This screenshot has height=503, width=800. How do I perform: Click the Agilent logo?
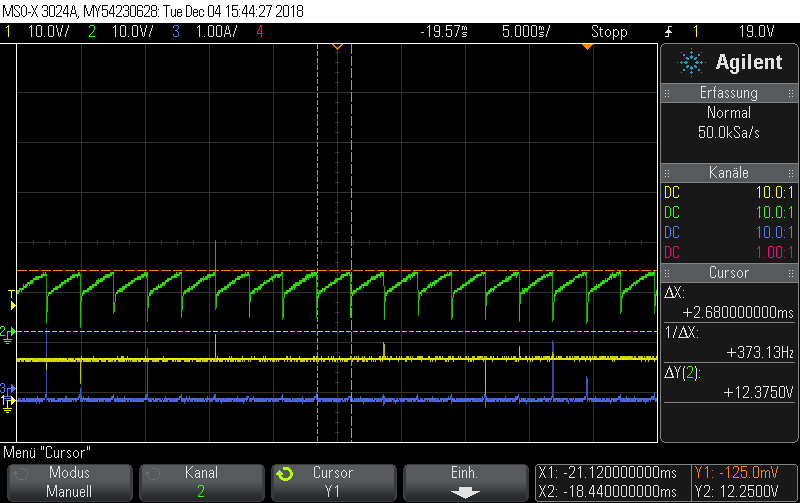(730, 62)
